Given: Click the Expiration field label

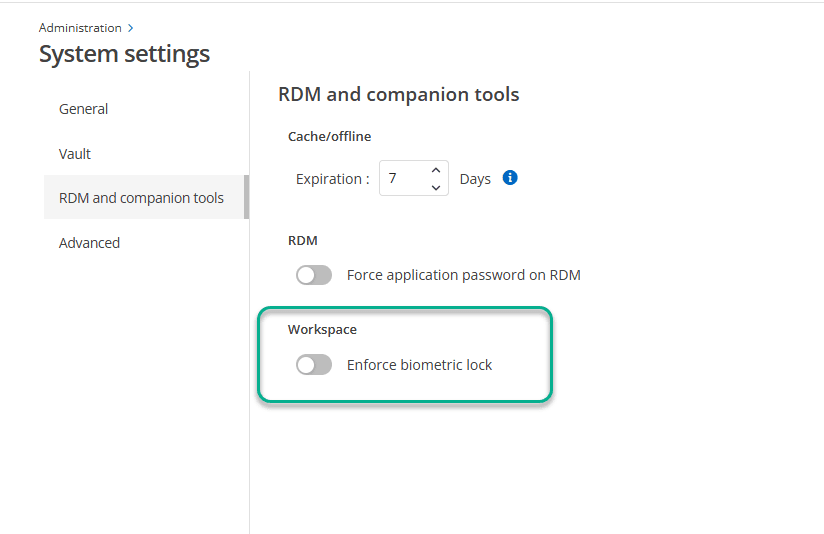Looking at the screenshot, I should click(x=332, y=179).
